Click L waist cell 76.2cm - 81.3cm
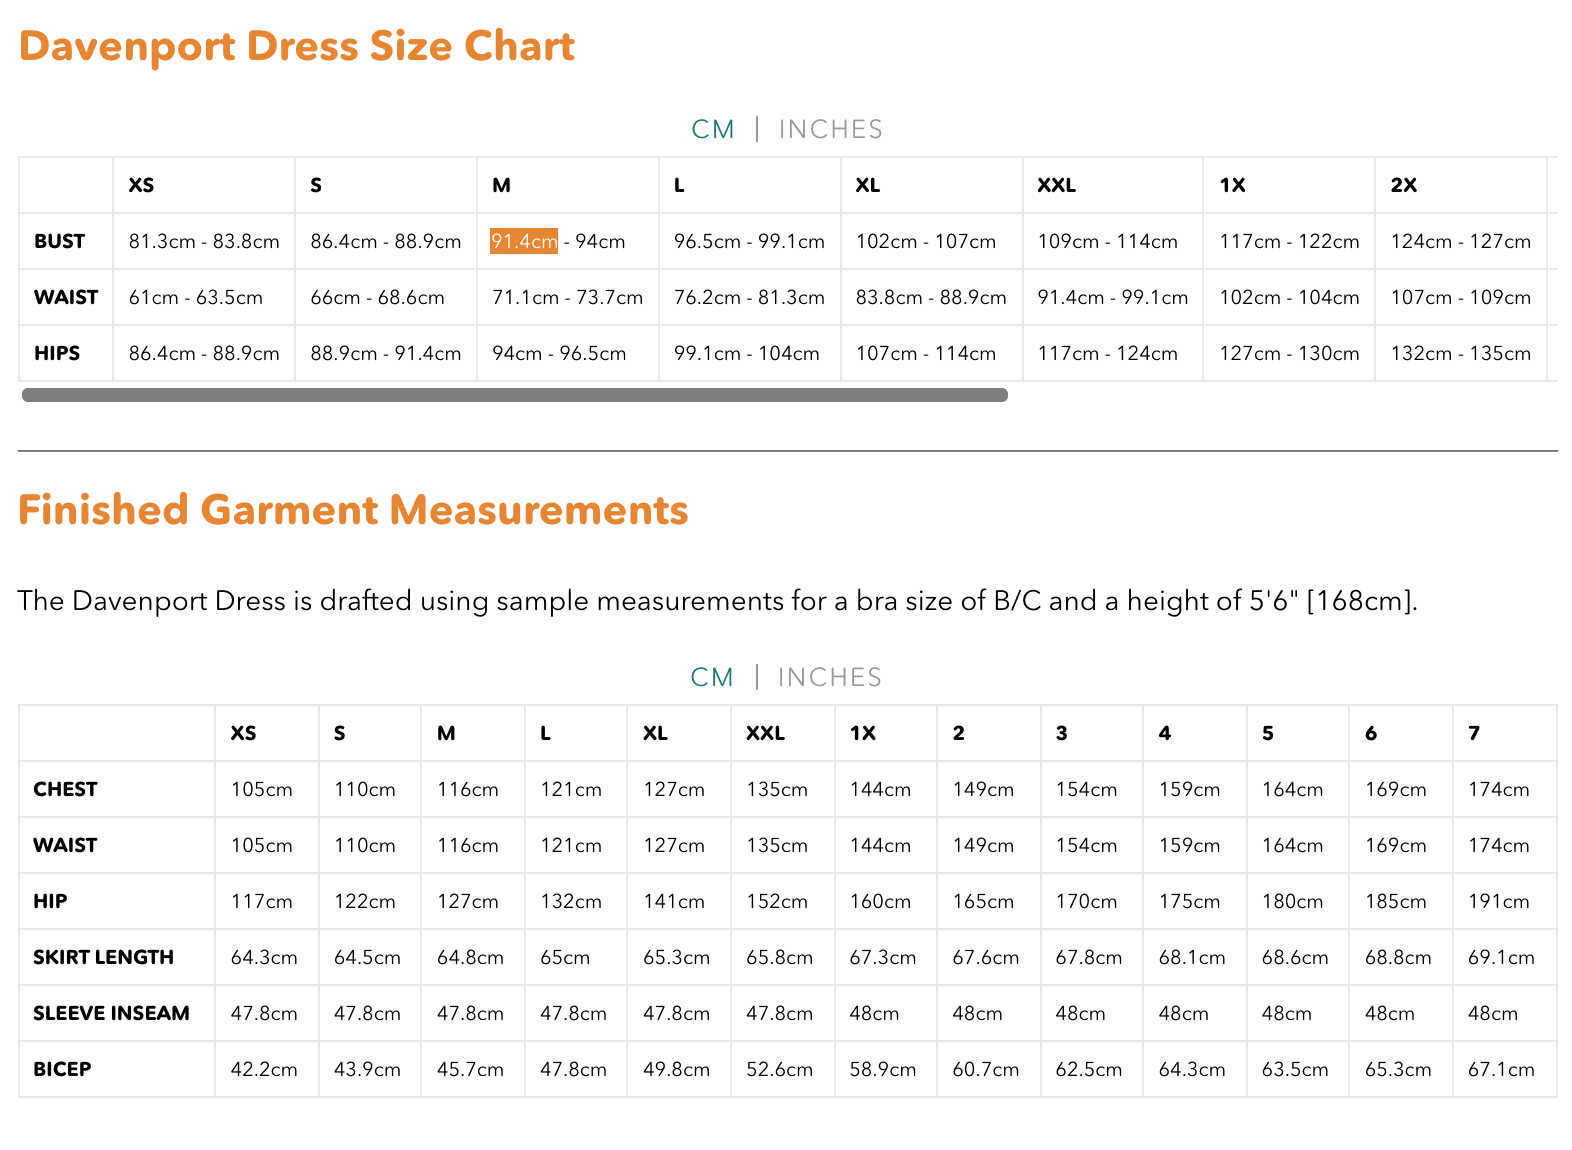1572x1150 pixels. click(x=750, y=297)
